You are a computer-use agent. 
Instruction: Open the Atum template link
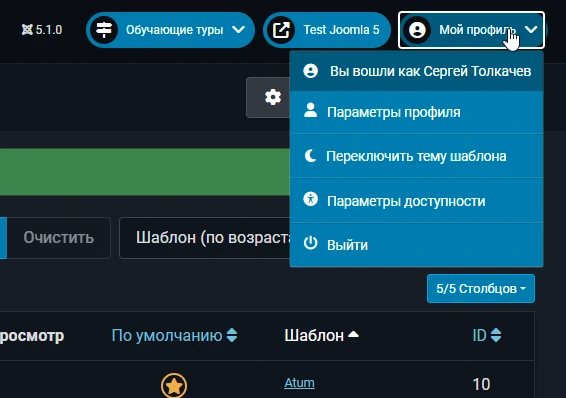tap(299, 382)
